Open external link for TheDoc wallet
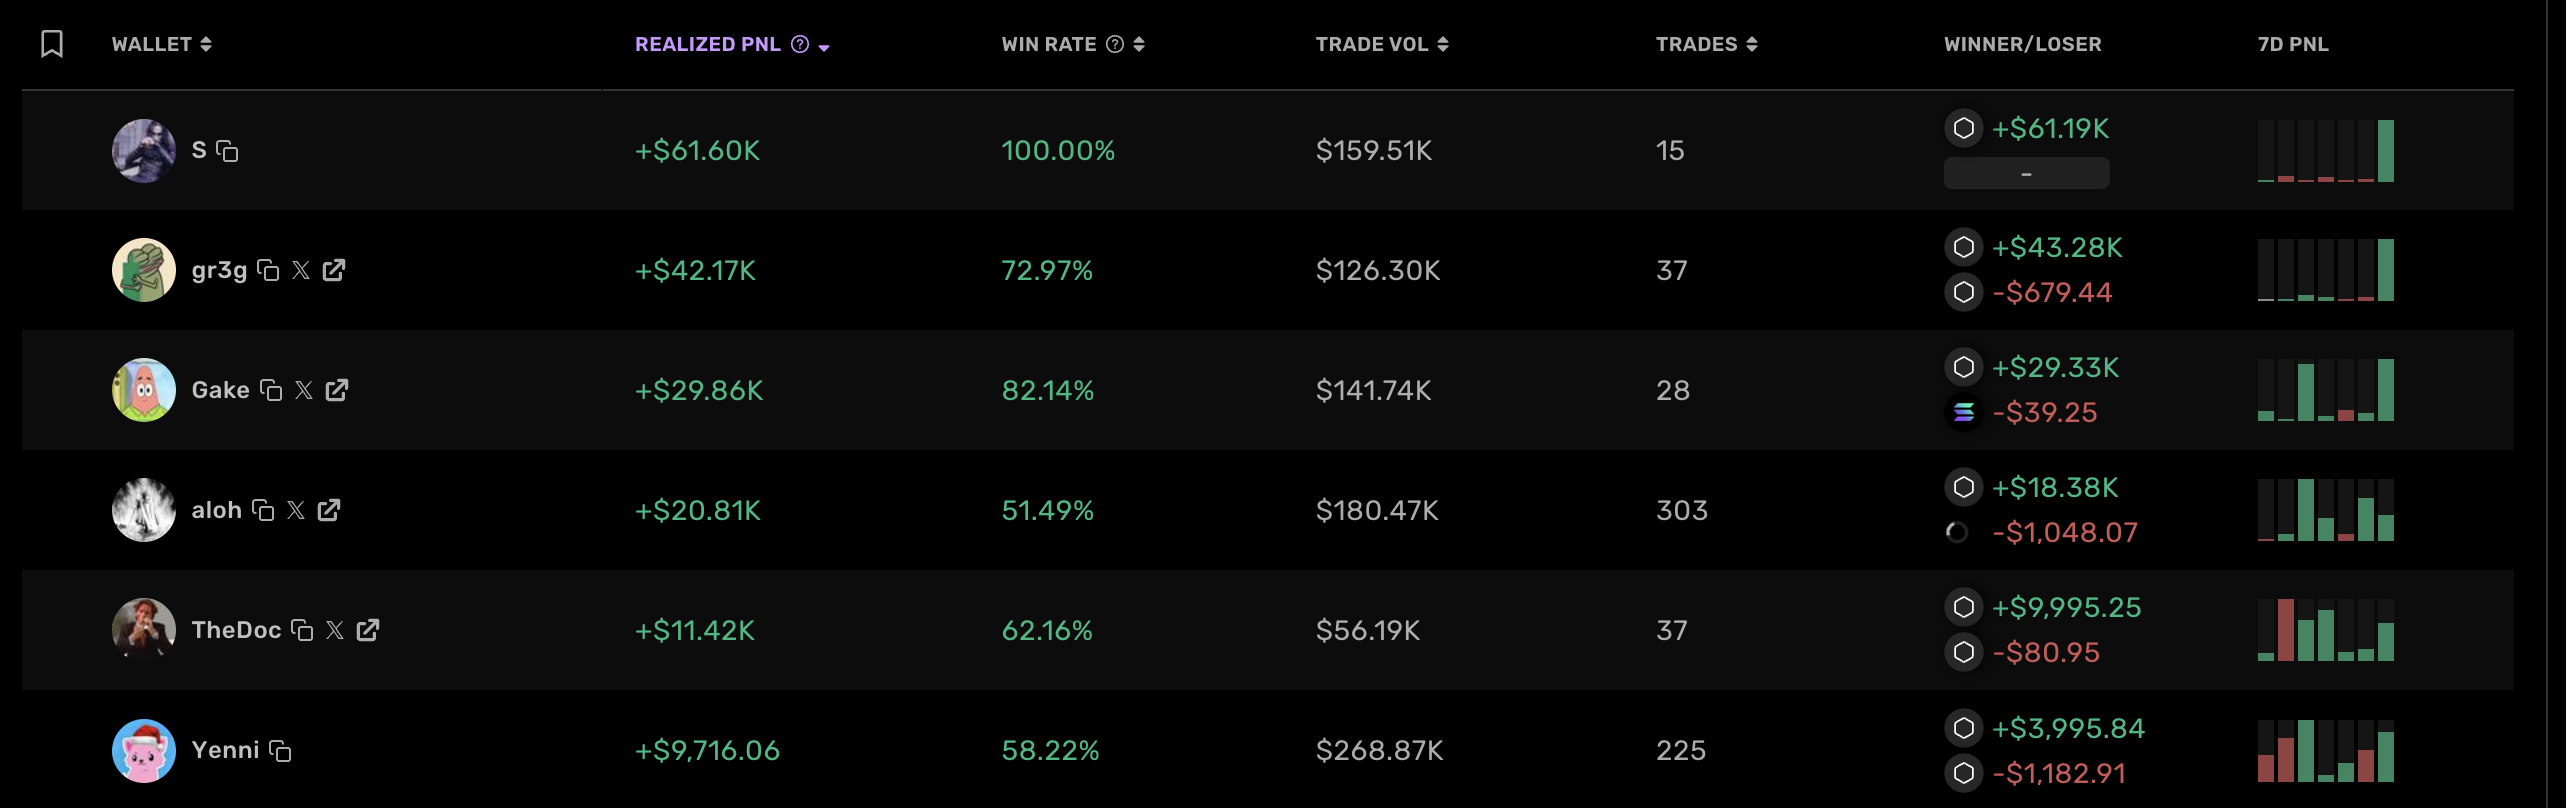The image size is (2566, 808). [368, 630]
